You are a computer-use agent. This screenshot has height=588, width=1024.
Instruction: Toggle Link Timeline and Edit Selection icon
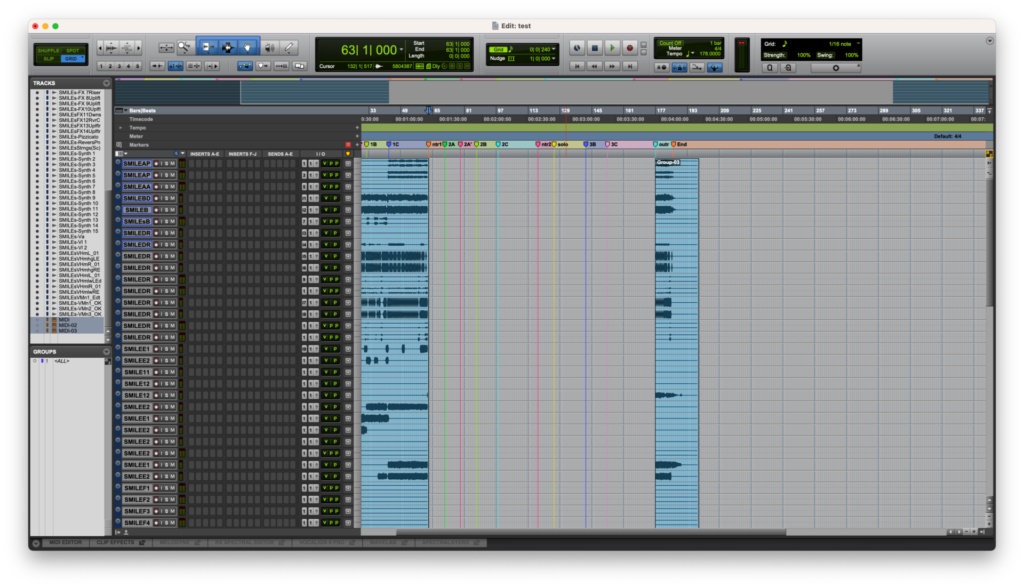click(176, 66)
